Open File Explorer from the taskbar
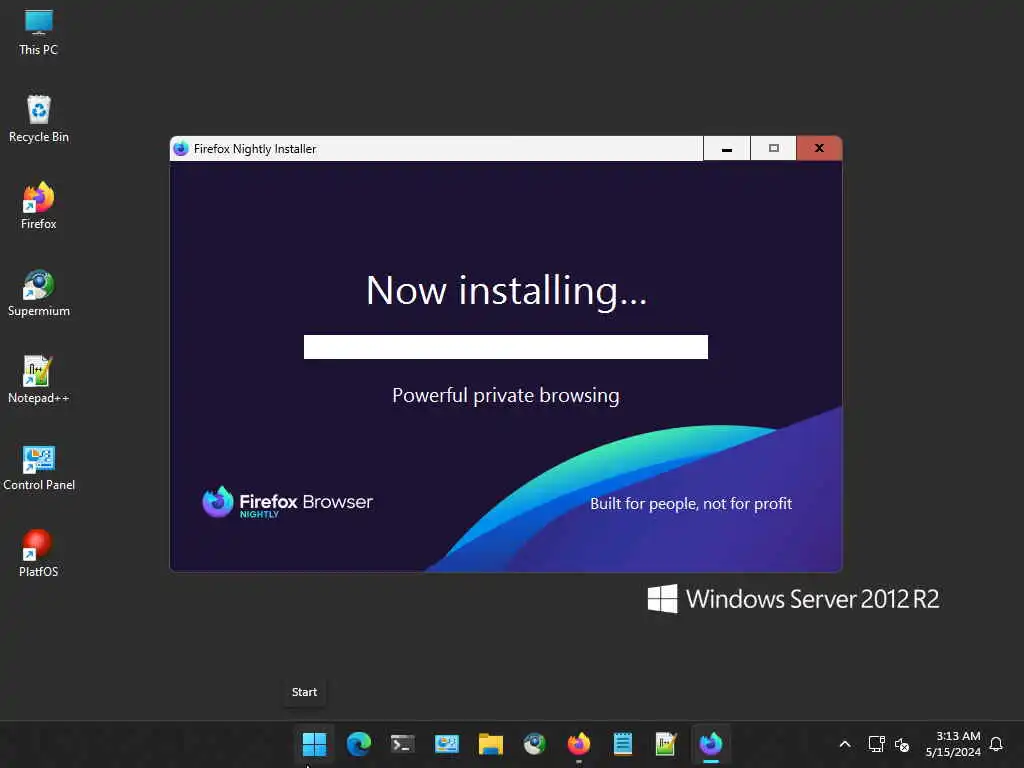Image resolution: width=1024 pixels, height=768 pixels. (490, 744)
